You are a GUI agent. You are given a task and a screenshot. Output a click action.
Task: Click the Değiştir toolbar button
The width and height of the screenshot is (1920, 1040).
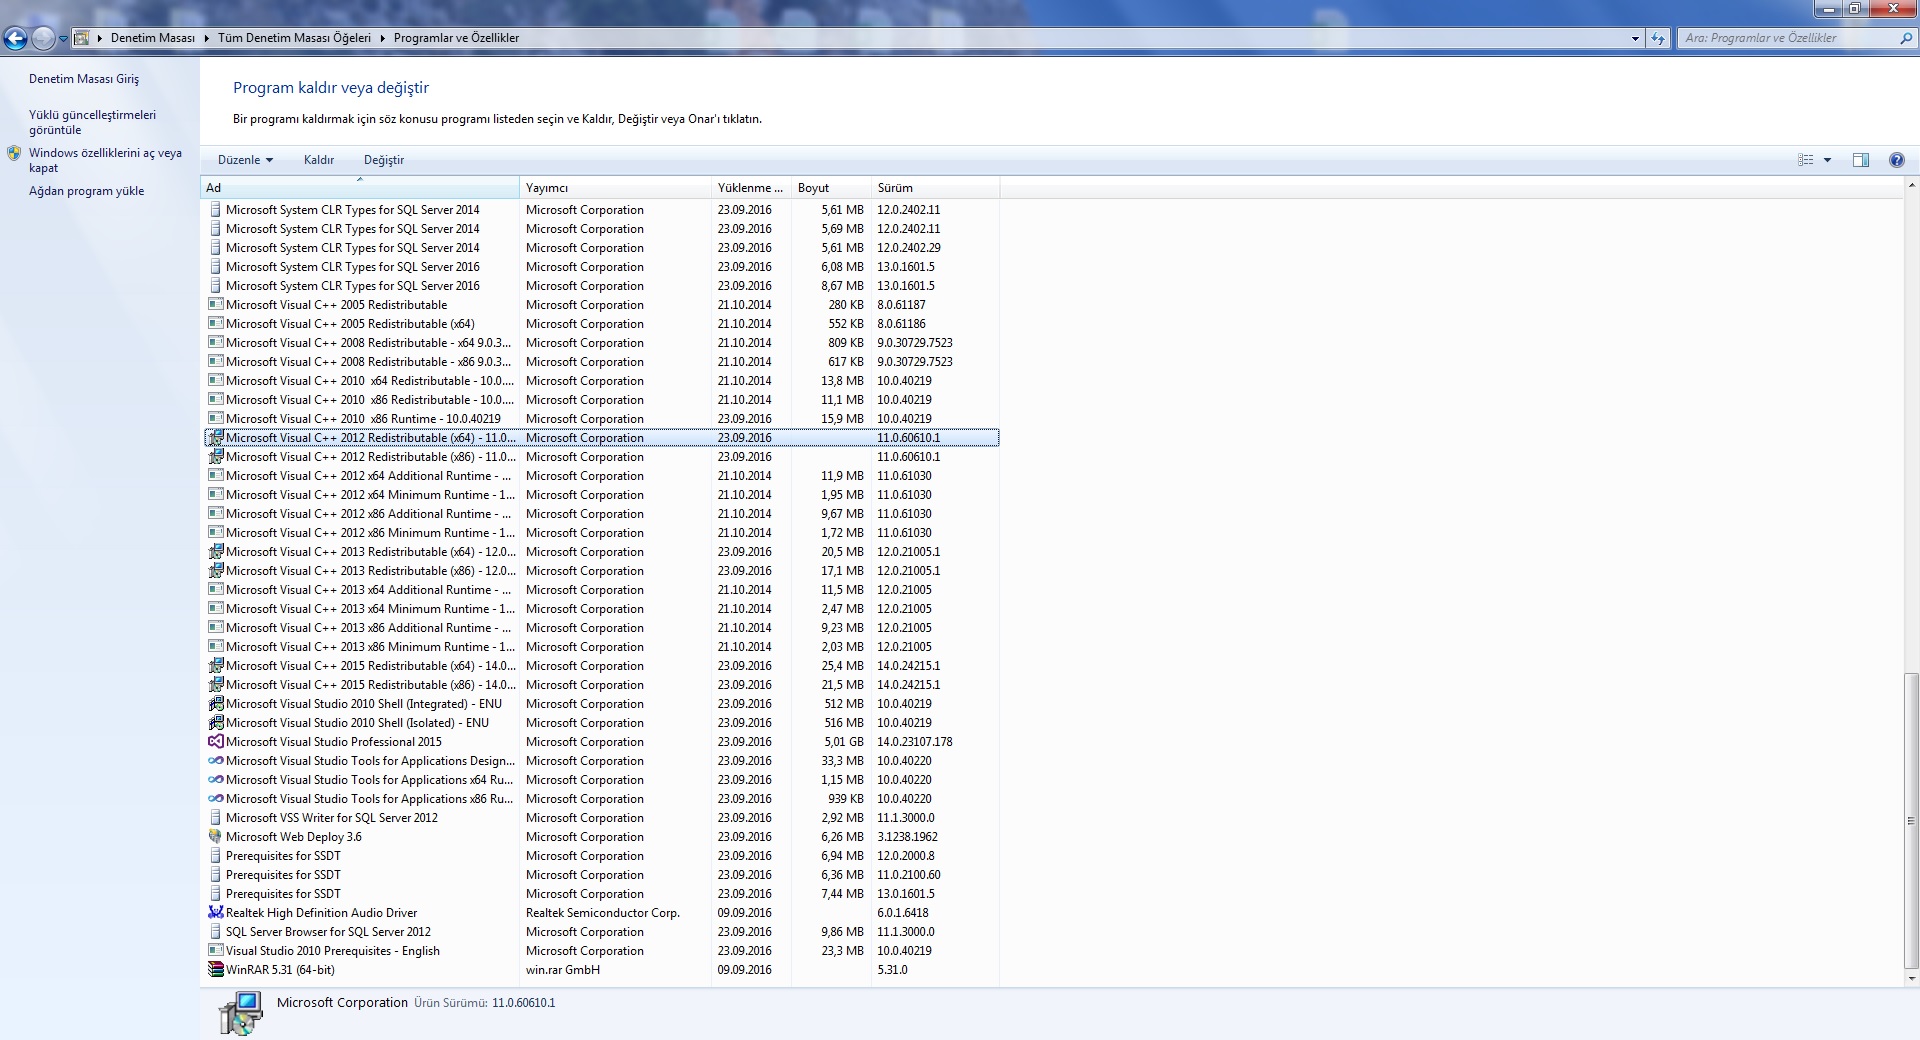(x=384, y=160)
